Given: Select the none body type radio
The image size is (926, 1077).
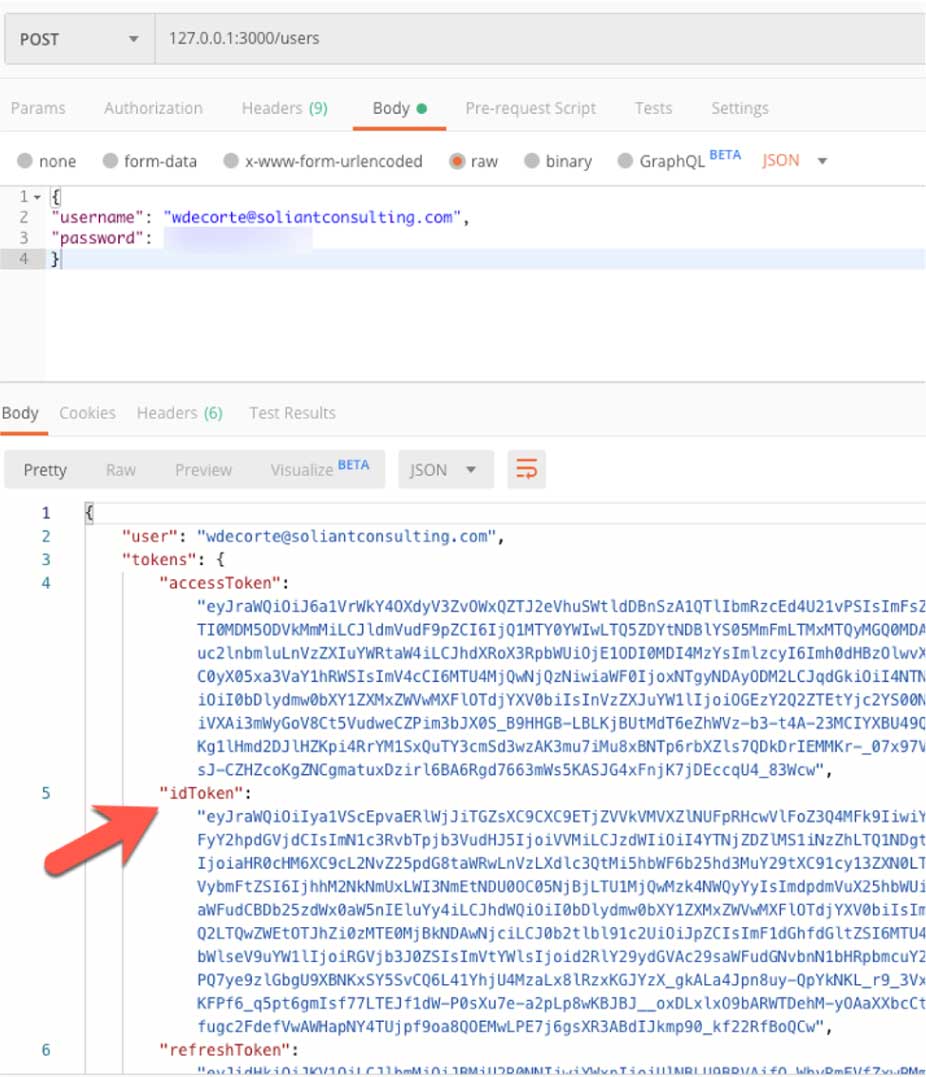Looking at the screenshot, I should 25,161.
